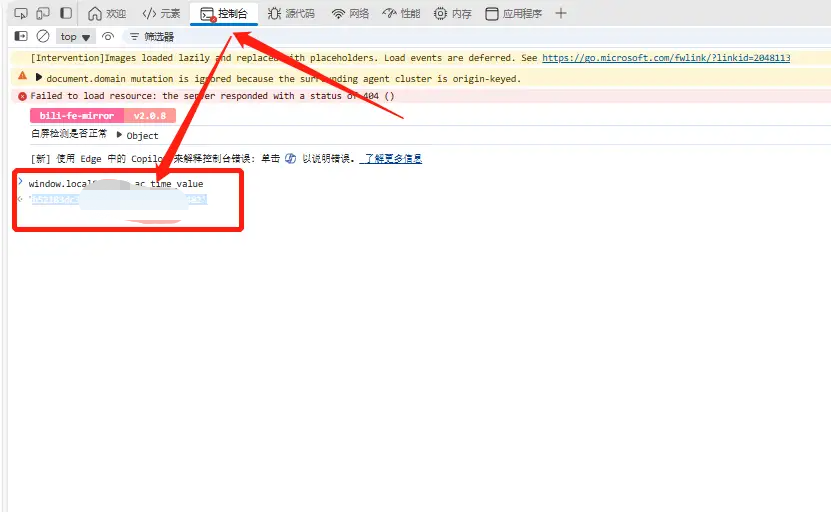Open the go.microsoft.com fwlink link
The width and height of the screenshot is (831, 512).
pos(665,58)
